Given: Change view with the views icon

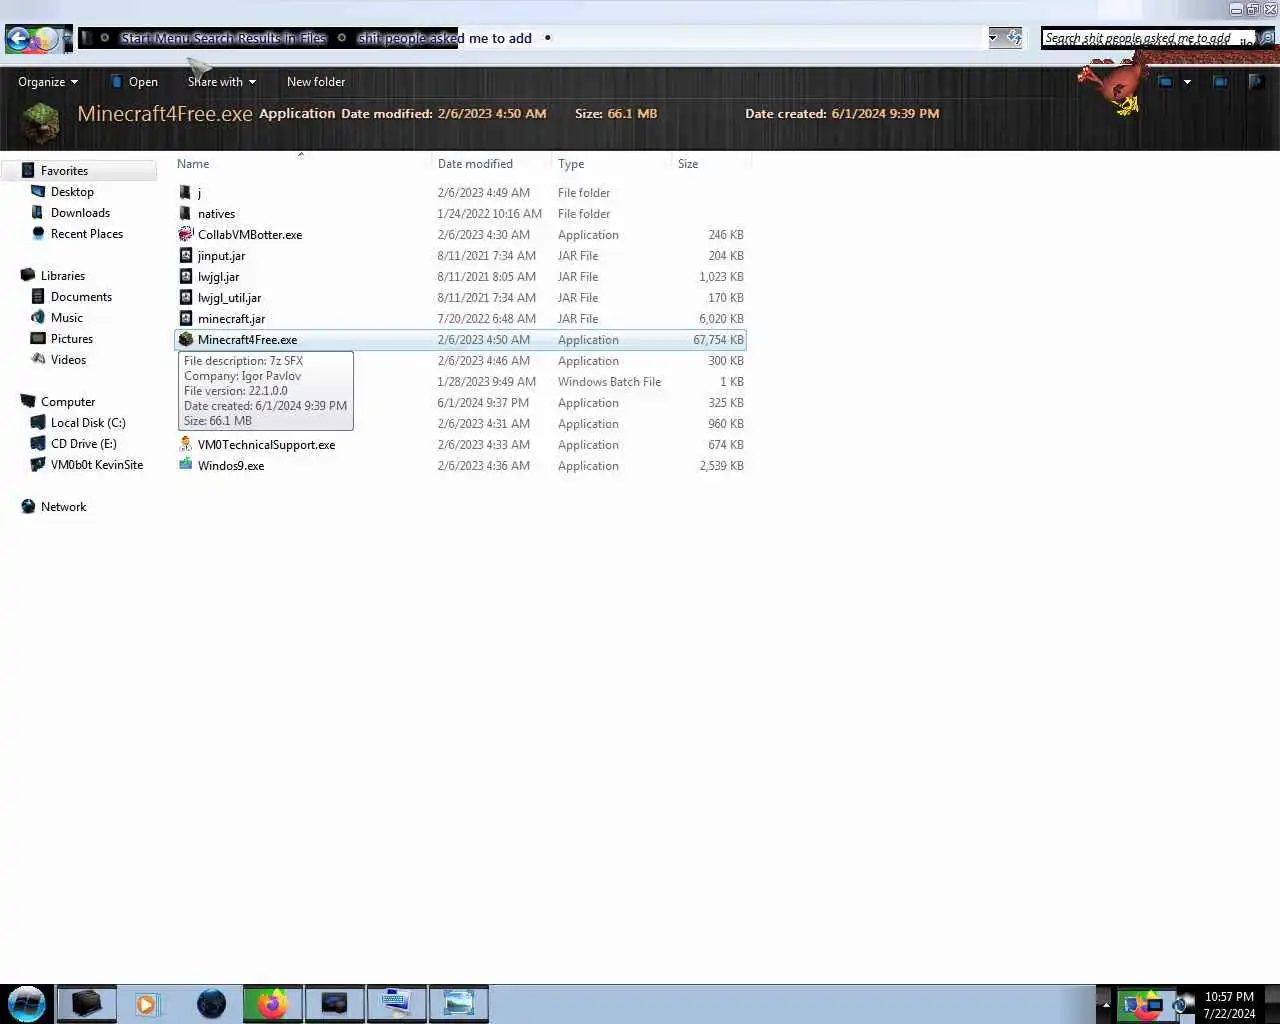Looking at the screenshot, I should coord(1165,82).
